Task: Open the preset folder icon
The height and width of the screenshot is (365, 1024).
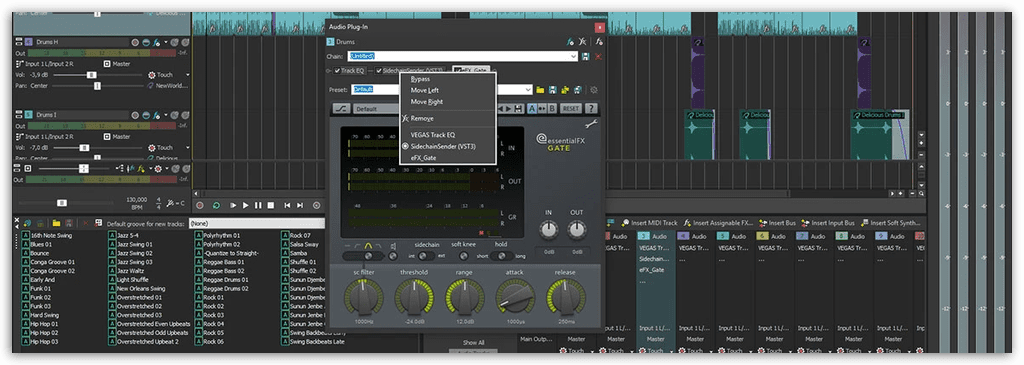Action: [540, 89]
